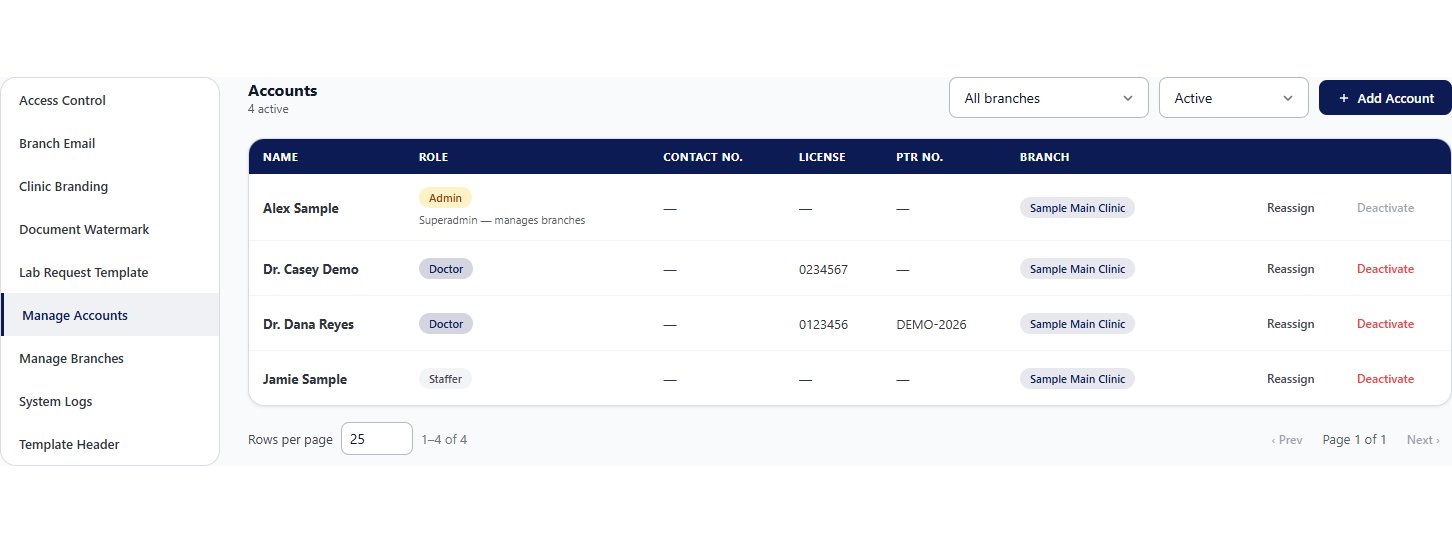Click license number 0123456
The width and height of the screenshot is (1452, 543).
(823, 325)
